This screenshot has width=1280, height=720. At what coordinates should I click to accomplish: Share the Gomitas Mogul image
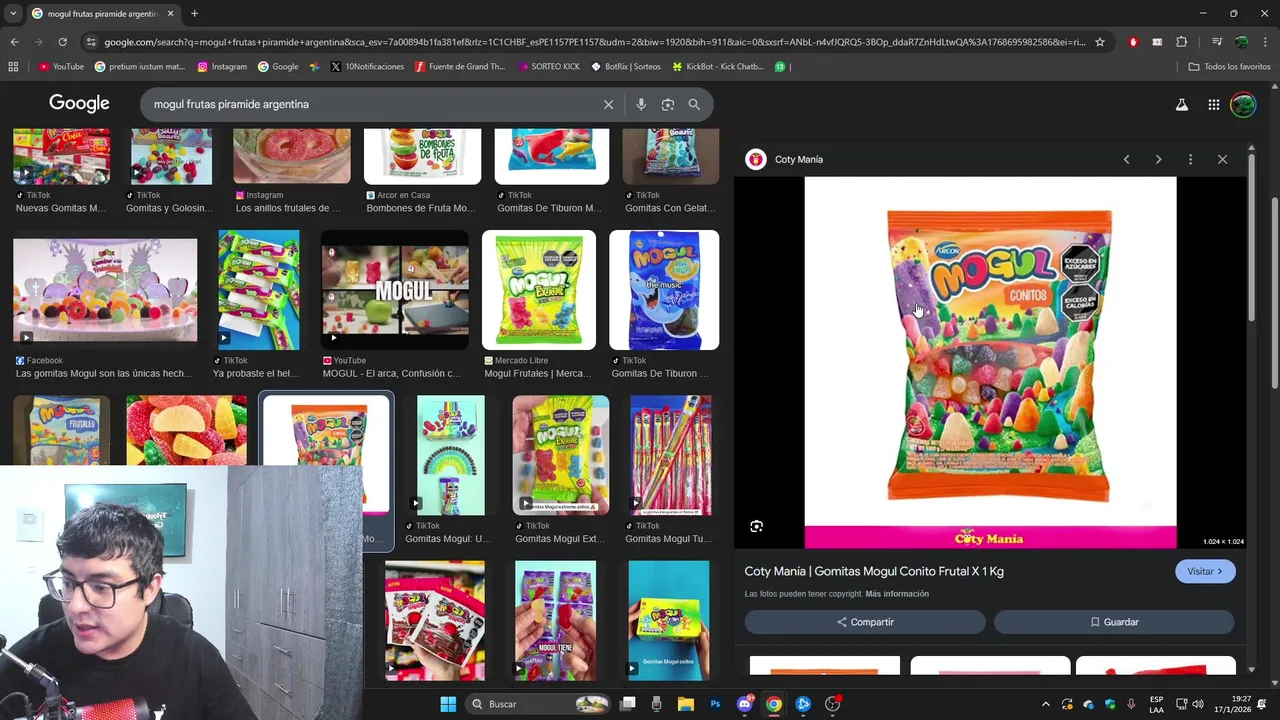coord(865,622)
